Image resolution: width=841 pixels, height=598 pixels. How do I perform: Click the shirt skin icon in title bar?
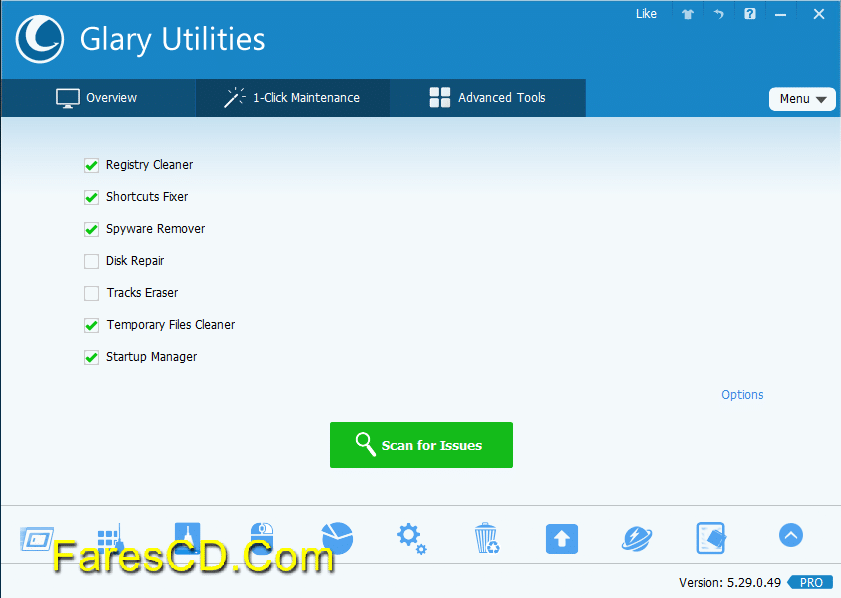(688, 14)
